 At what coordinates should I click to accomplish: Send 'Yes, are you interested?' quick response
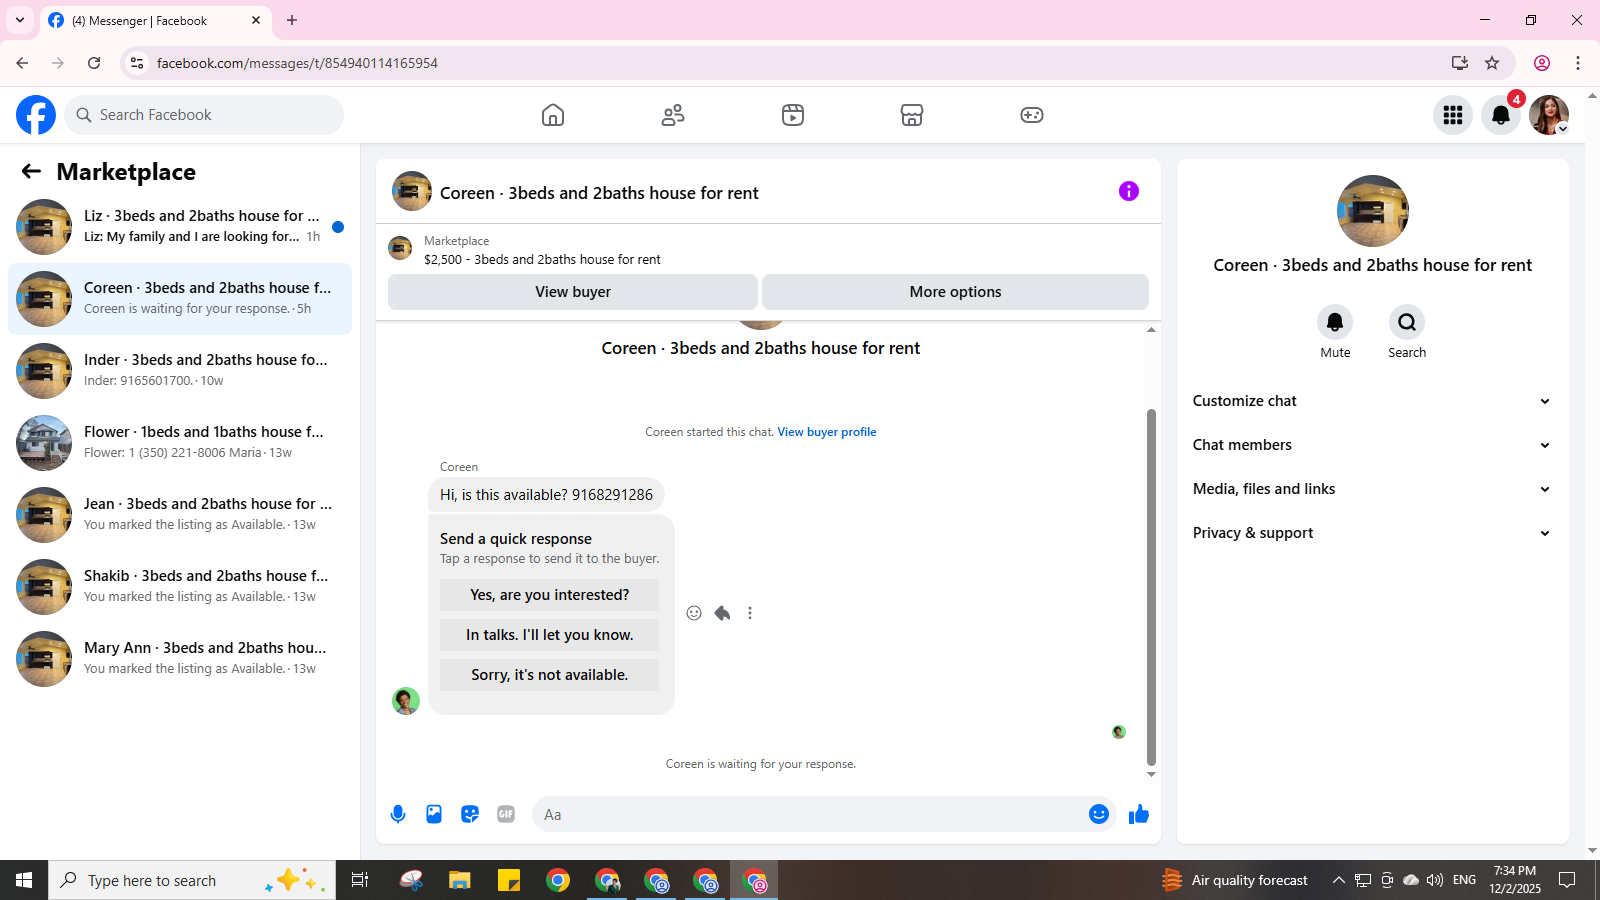tap(549, 595)
